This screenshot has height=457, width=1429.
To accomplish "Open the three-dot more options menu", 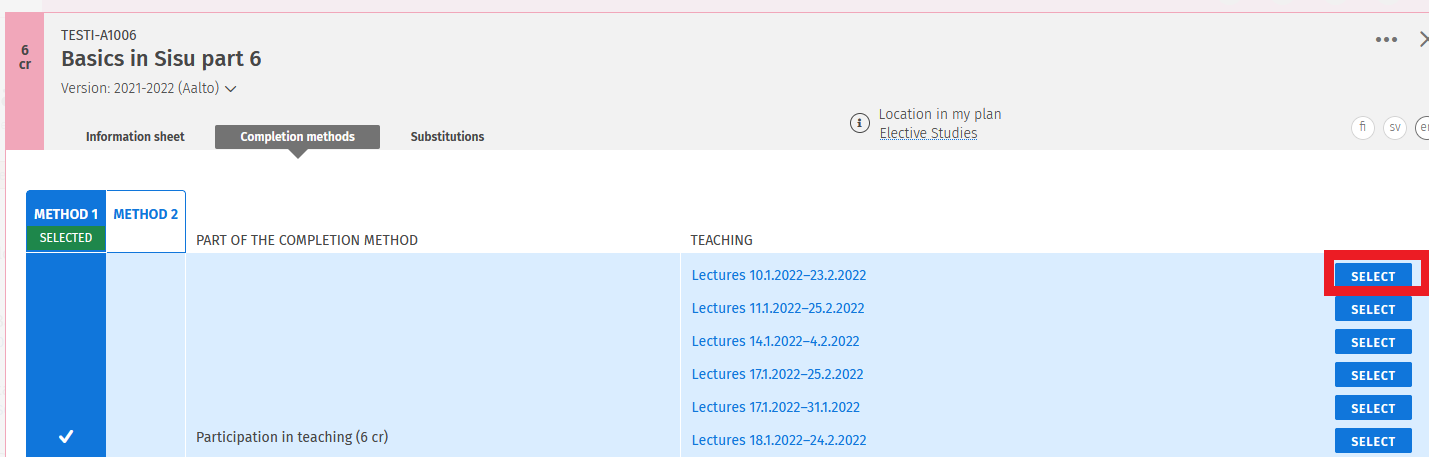I will click(x=1385, y=40).
